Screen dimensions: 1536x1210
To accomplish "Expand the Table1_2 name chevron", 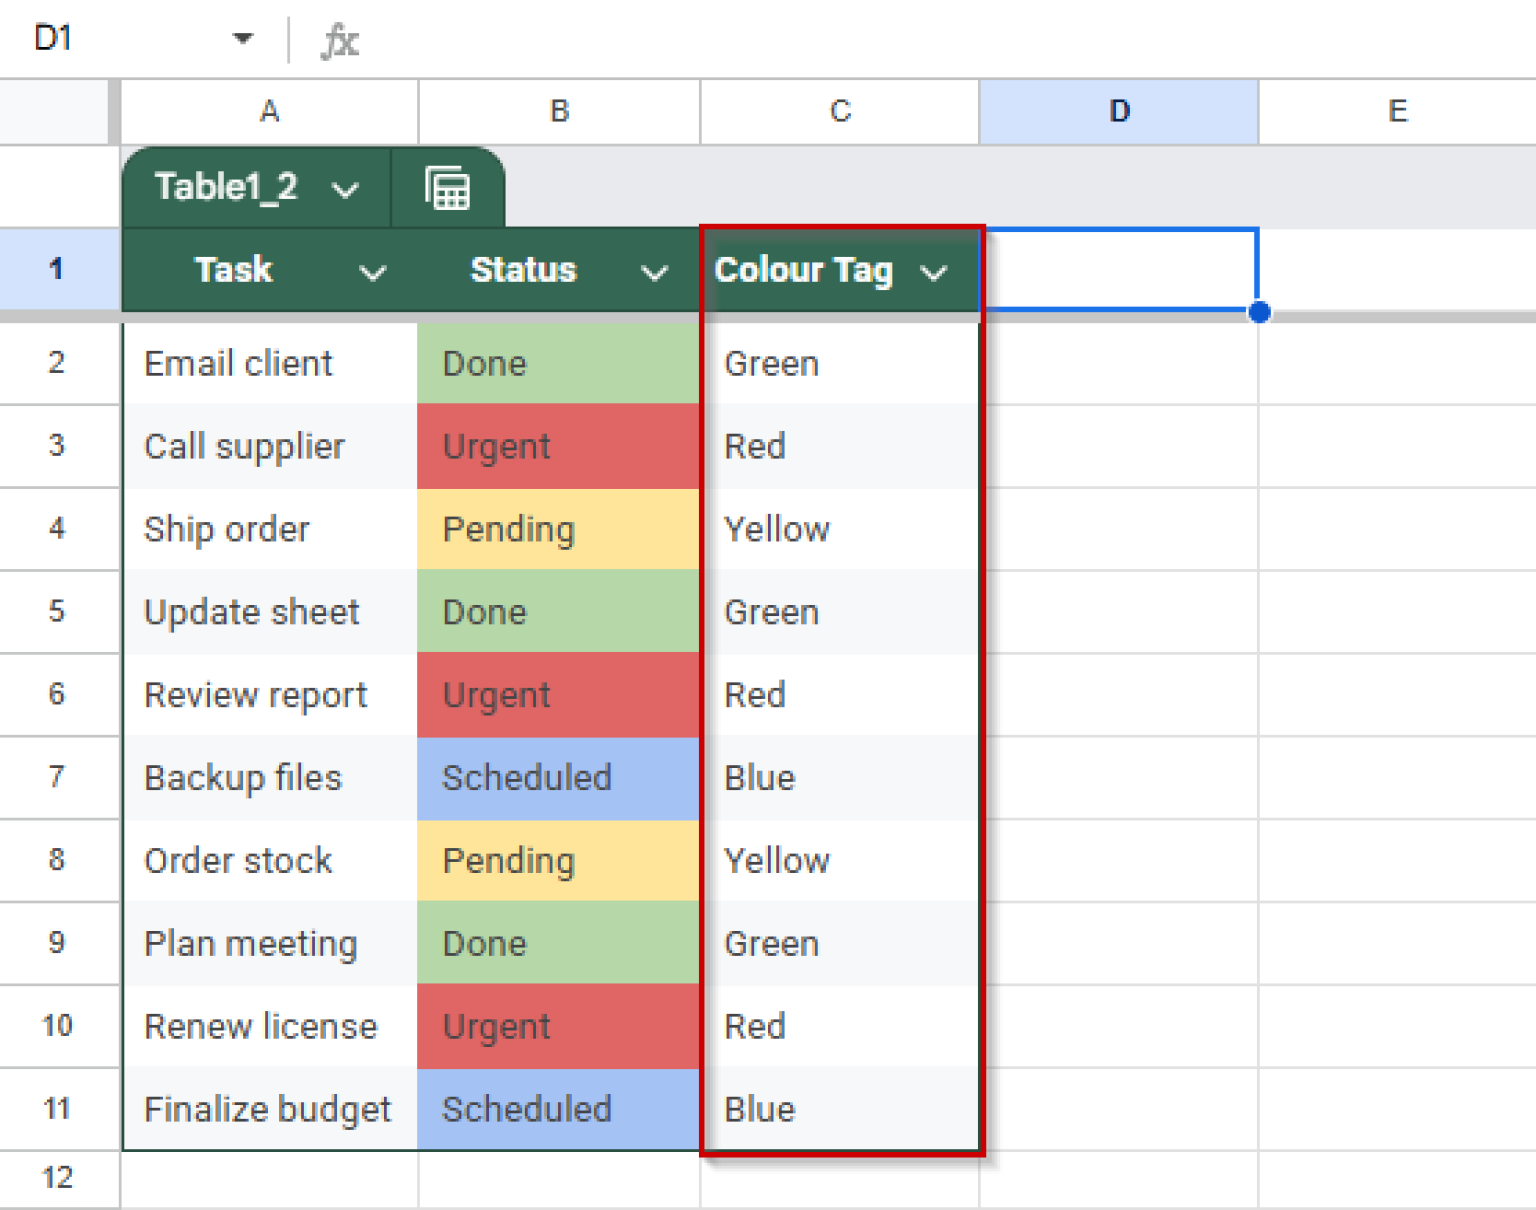I will tap(345, 188).
